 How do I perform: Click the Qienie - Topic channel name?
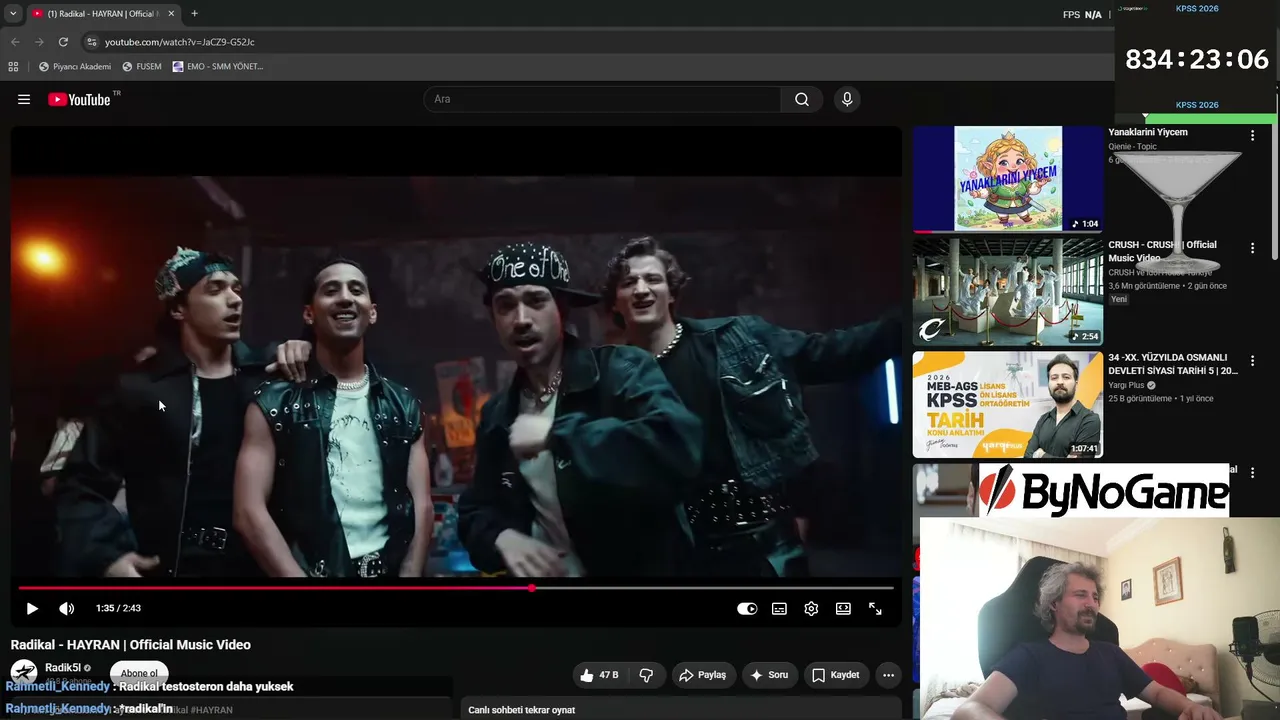point(1132,147)
